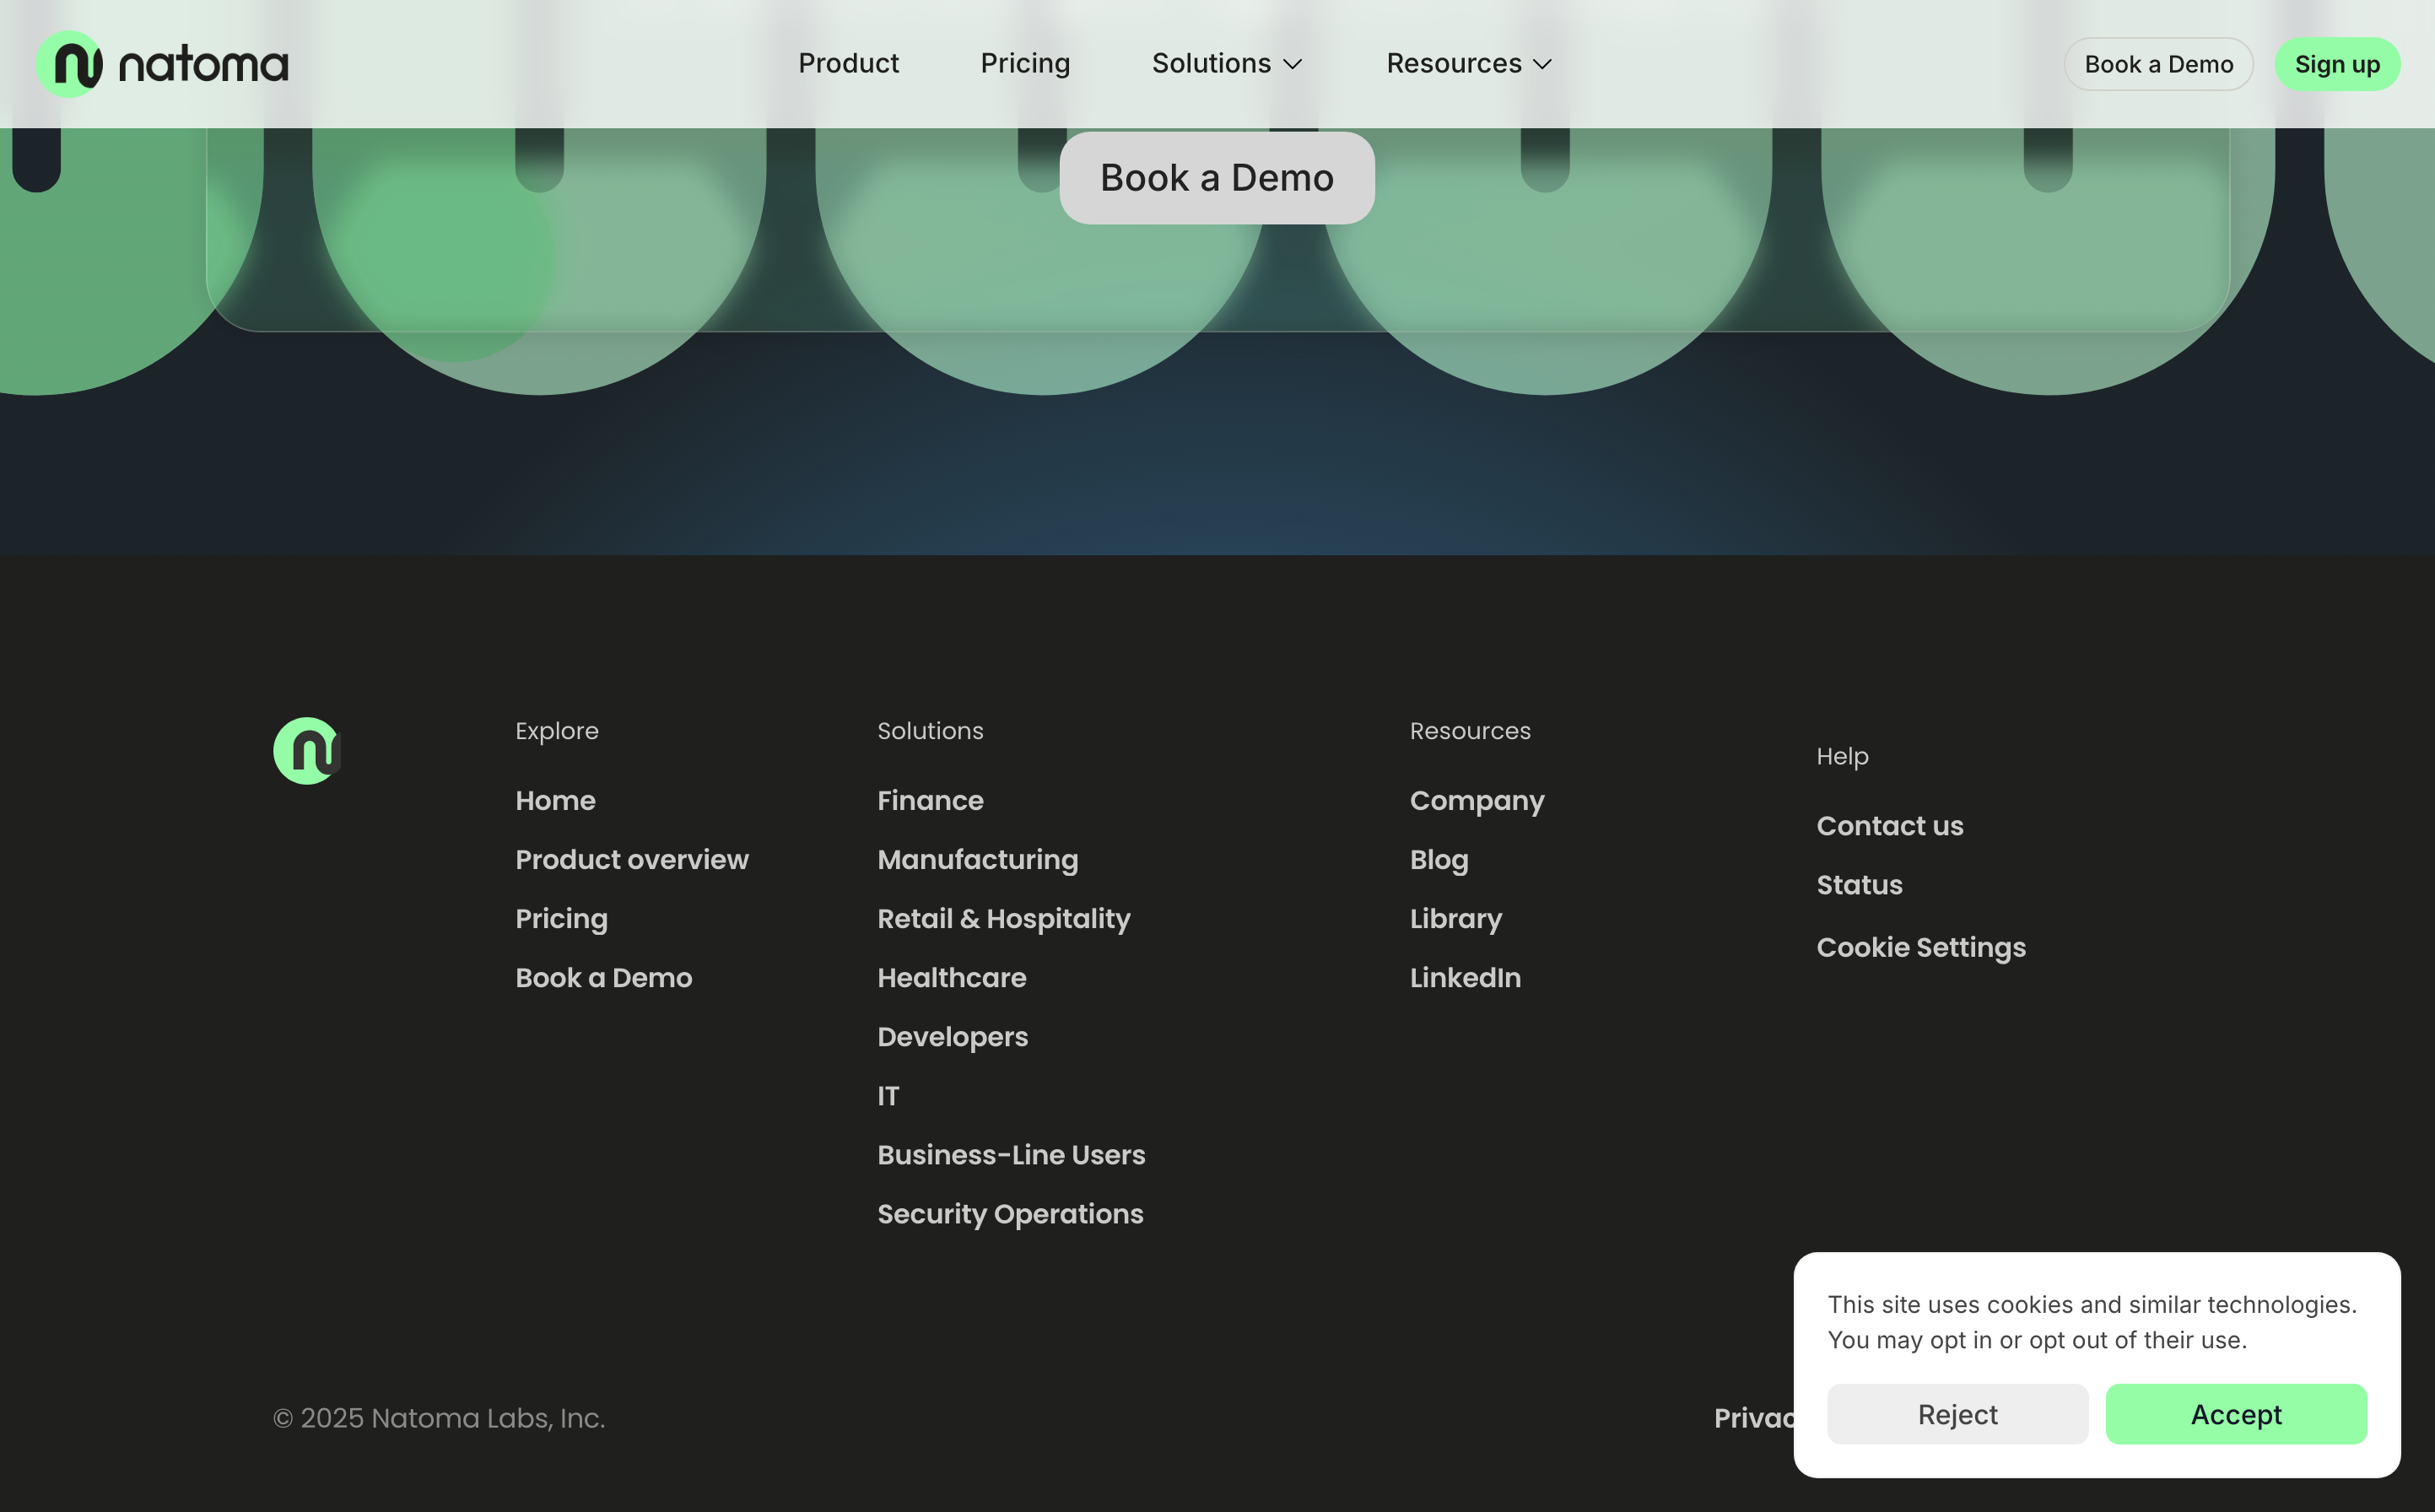The image size is (2435, 1512).
Task: Open Security Operations footer link
Action: point(1010,1214)
